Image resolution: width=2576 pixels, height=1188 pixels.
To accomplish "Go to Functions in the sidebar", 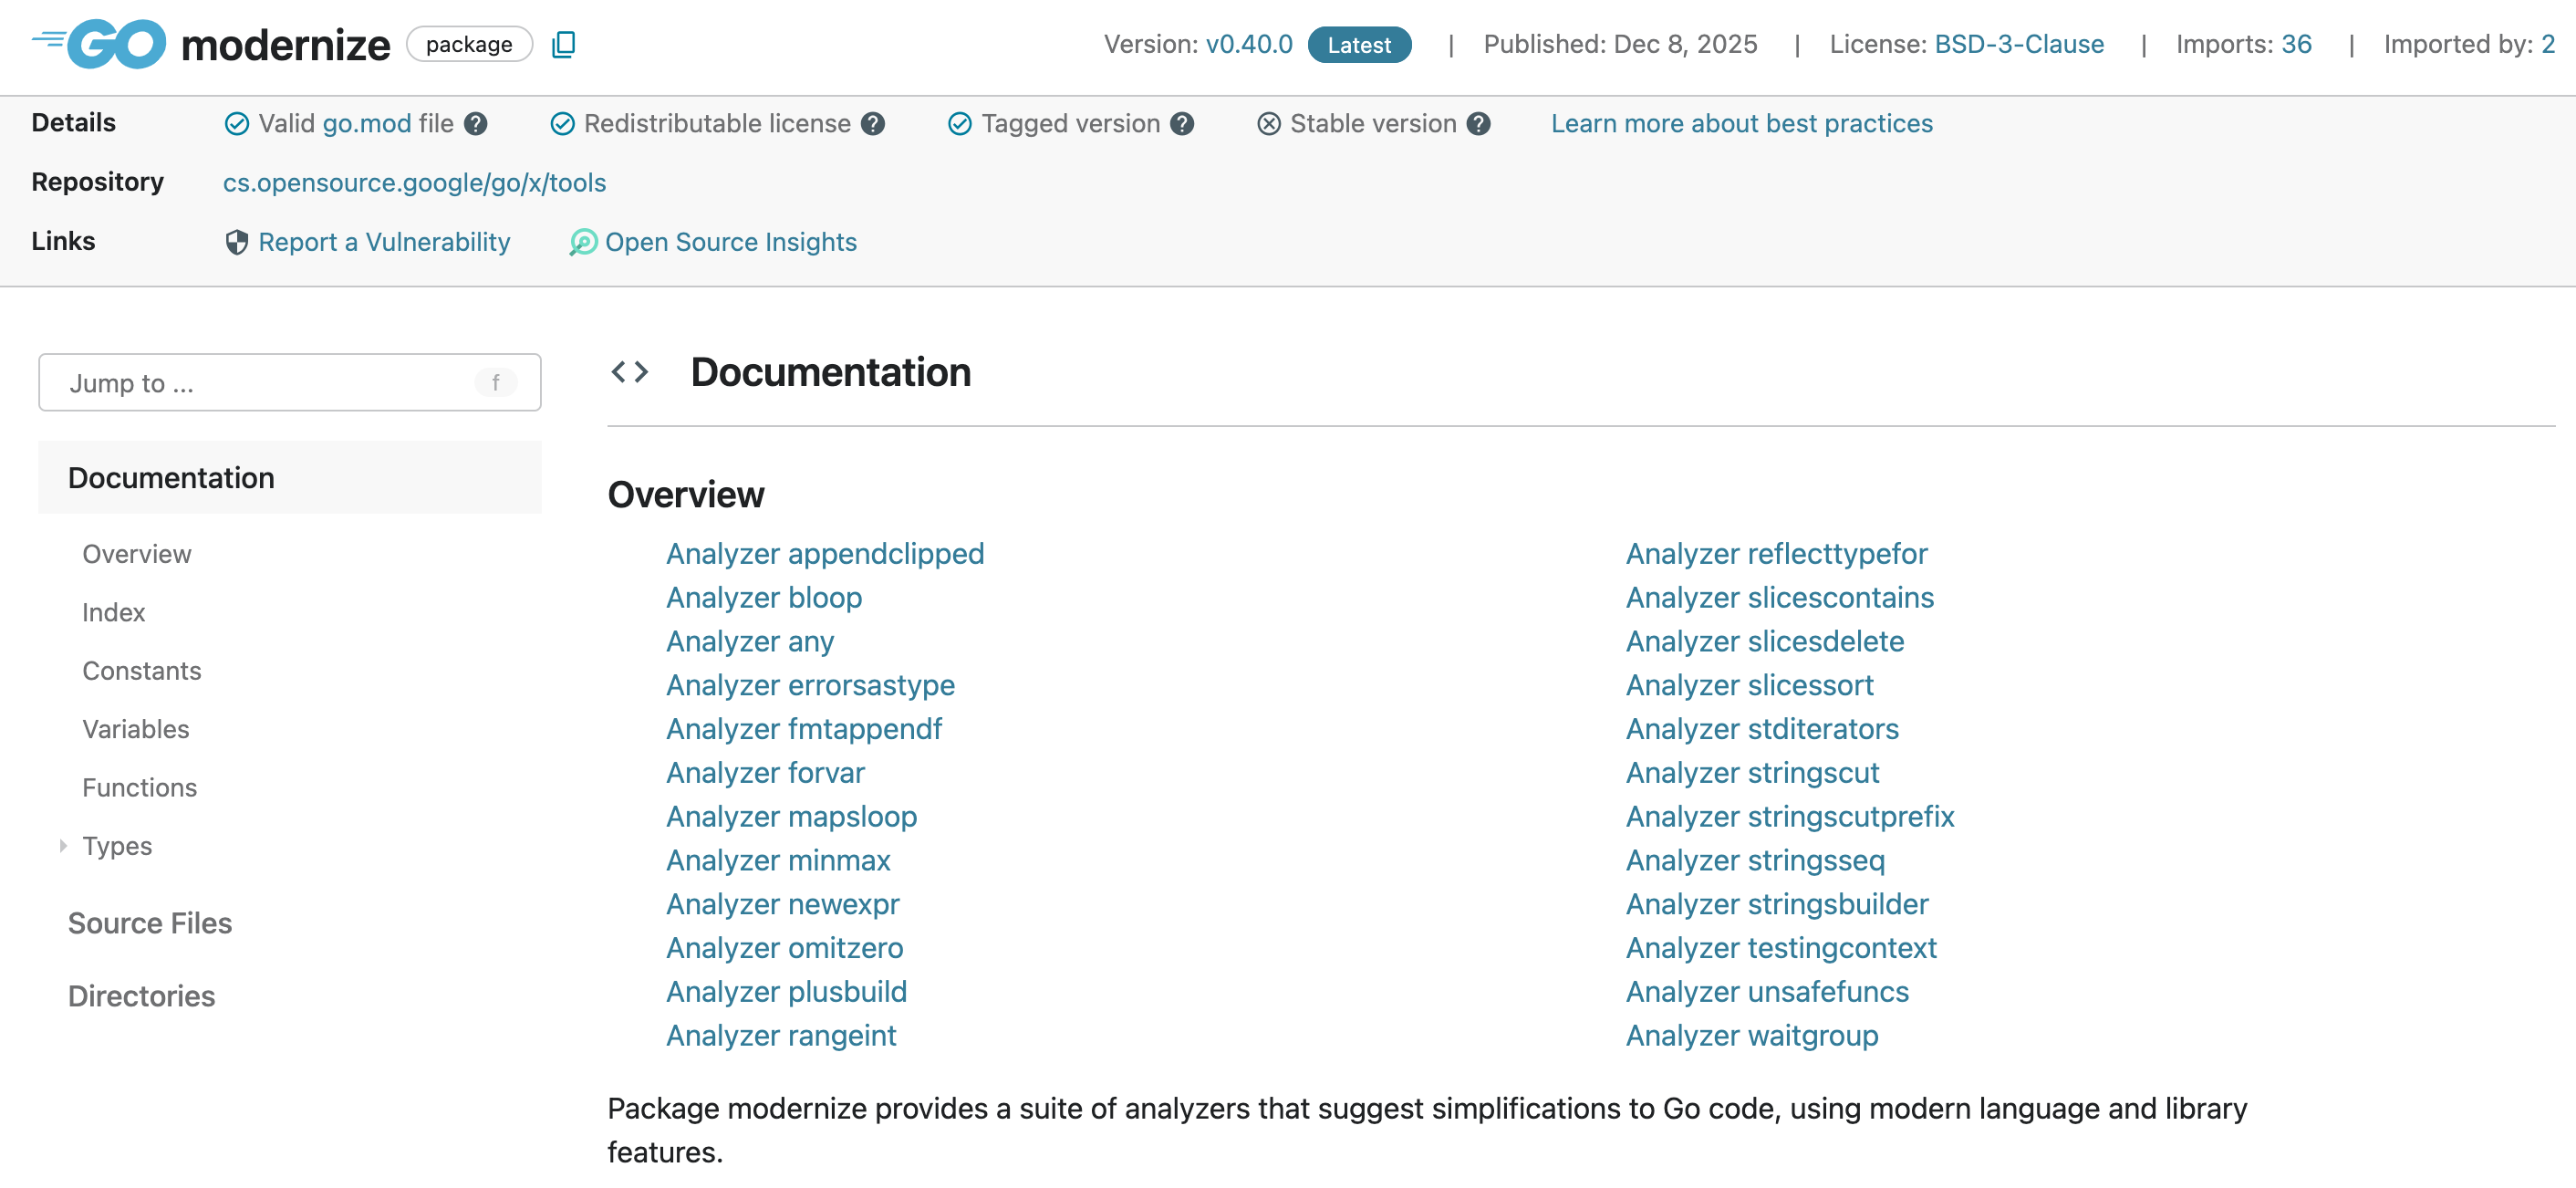I will (140, 788).
